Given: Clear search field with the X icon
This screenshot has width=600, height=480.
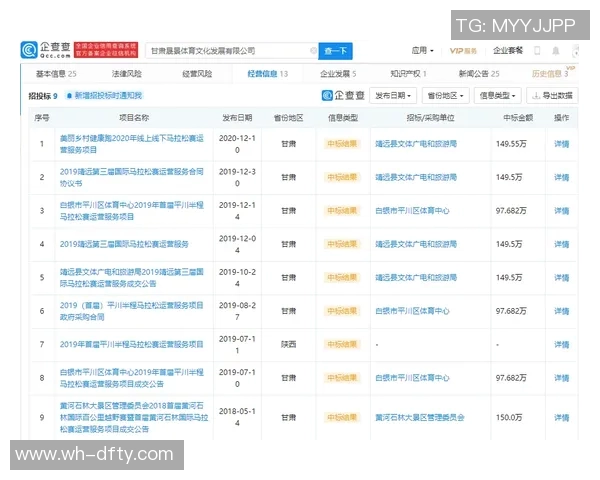Looking at the screenshot, I should pos(313,51).
